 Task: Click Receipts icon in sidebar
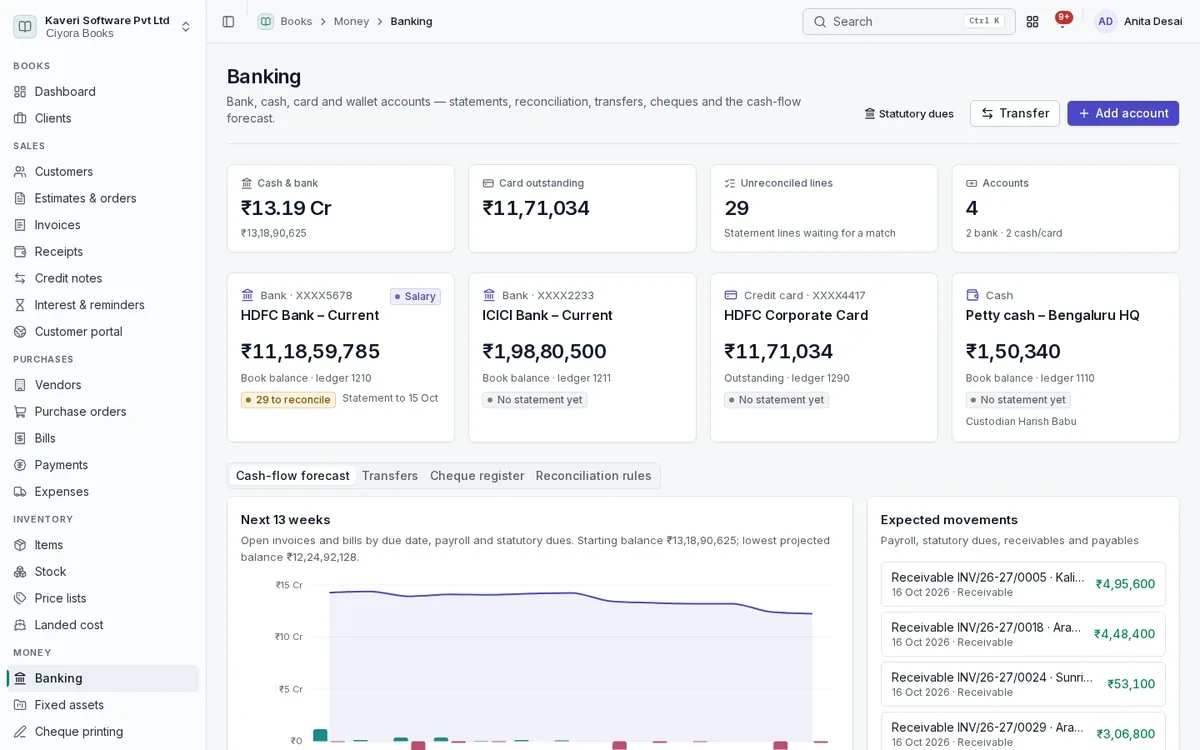pos(20,251)
